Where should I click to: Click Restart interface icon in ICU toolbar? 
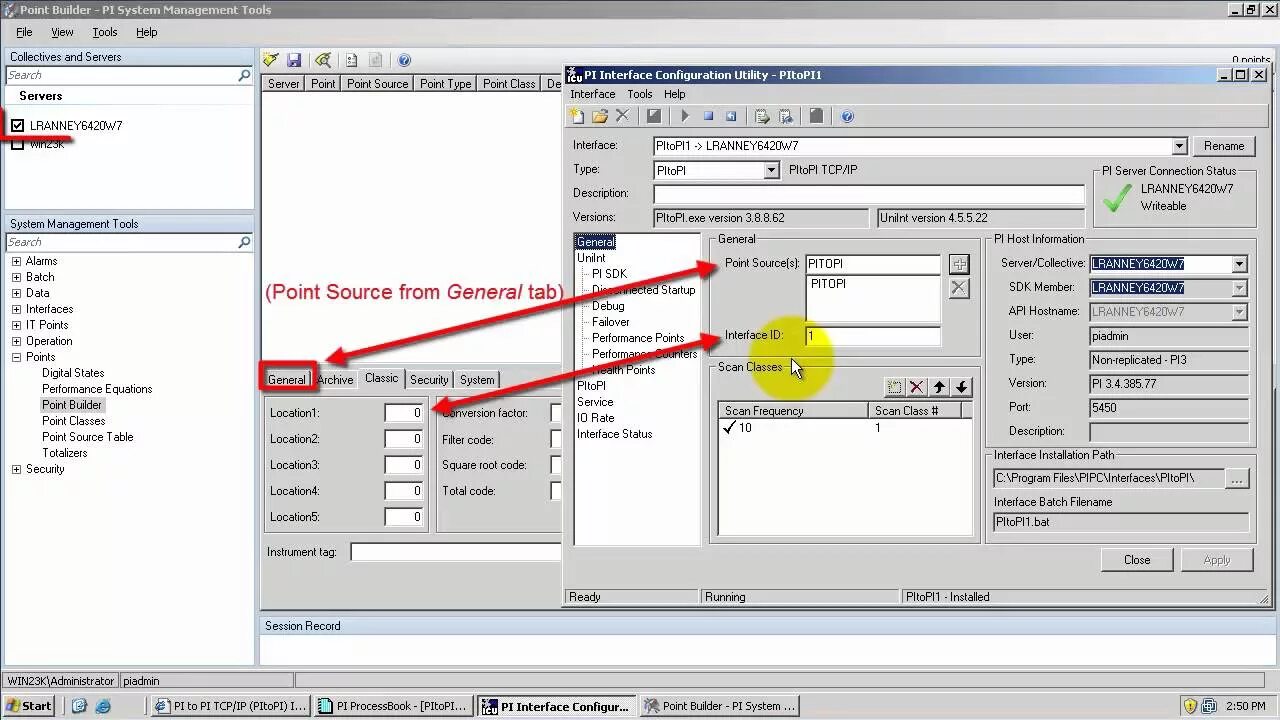(x=731, y=116)
